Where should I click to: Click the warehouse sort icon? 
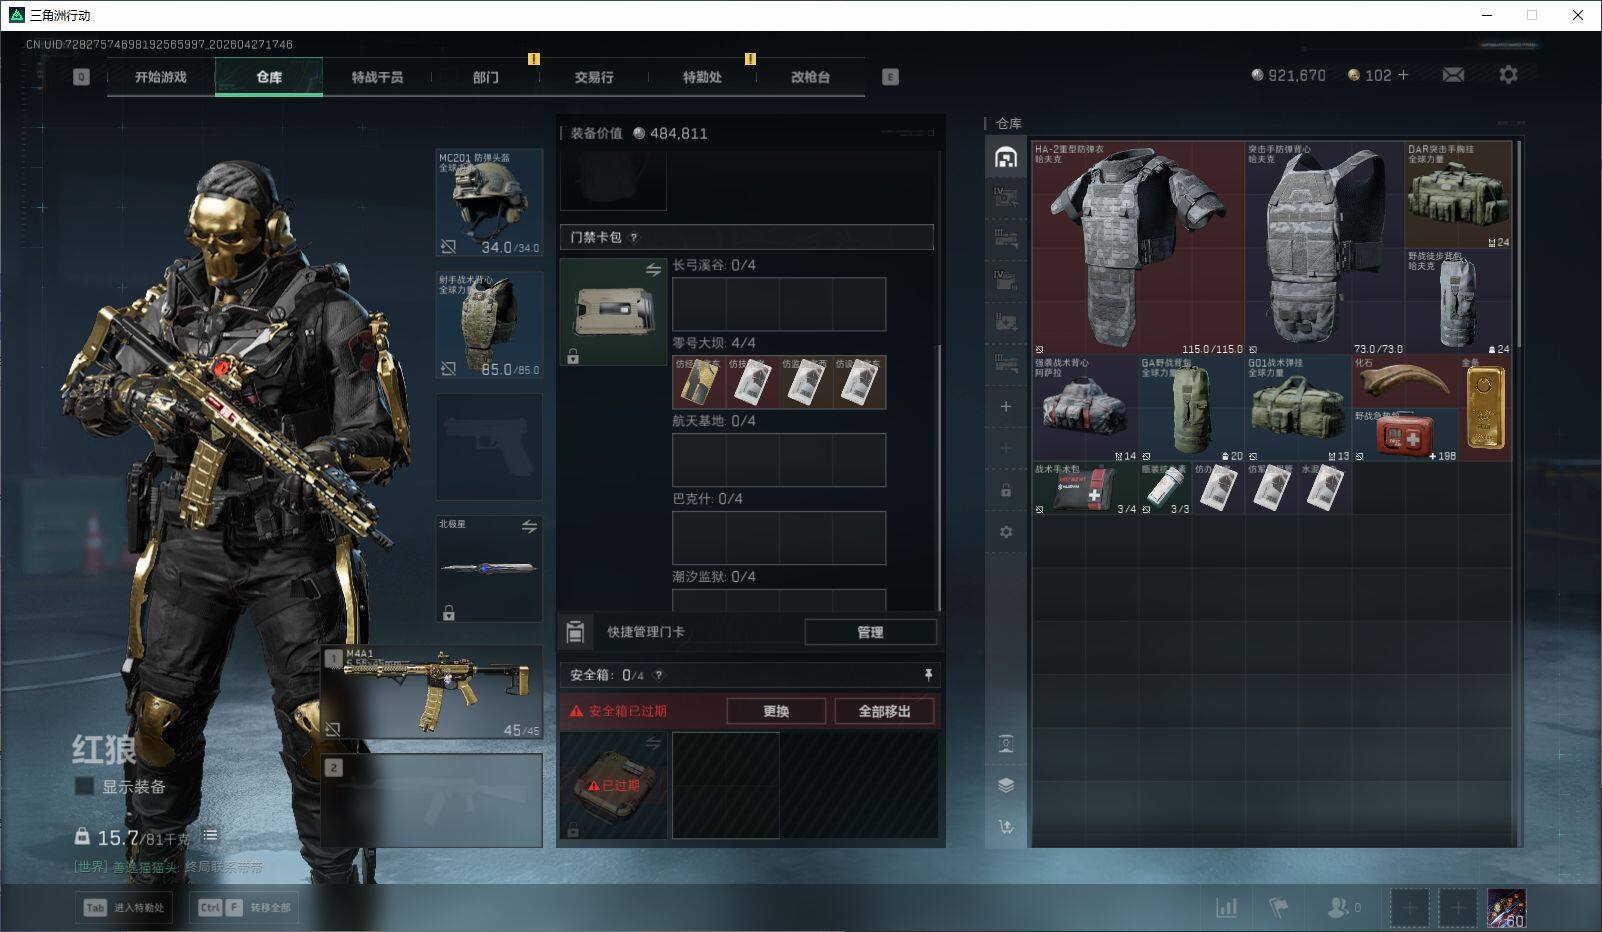pyautogui.click(x=1006, y=826)
